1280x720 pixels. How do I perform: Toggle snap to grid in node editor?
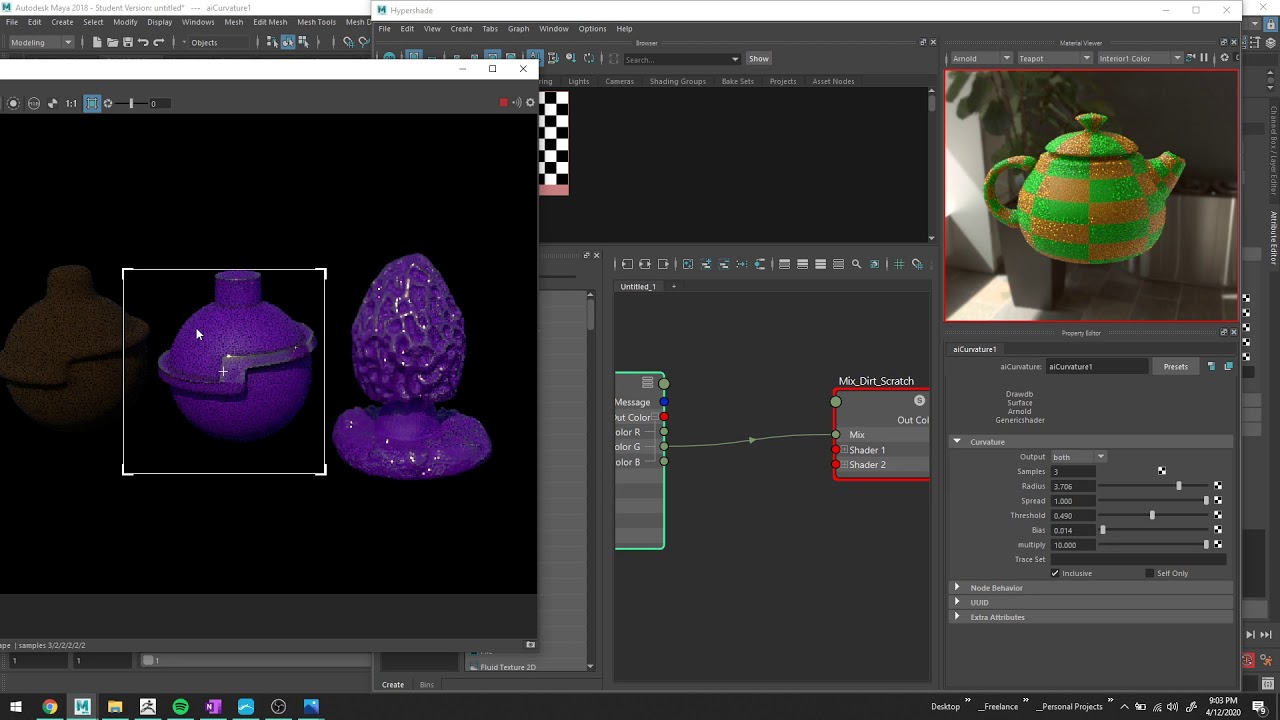[917, 264]
